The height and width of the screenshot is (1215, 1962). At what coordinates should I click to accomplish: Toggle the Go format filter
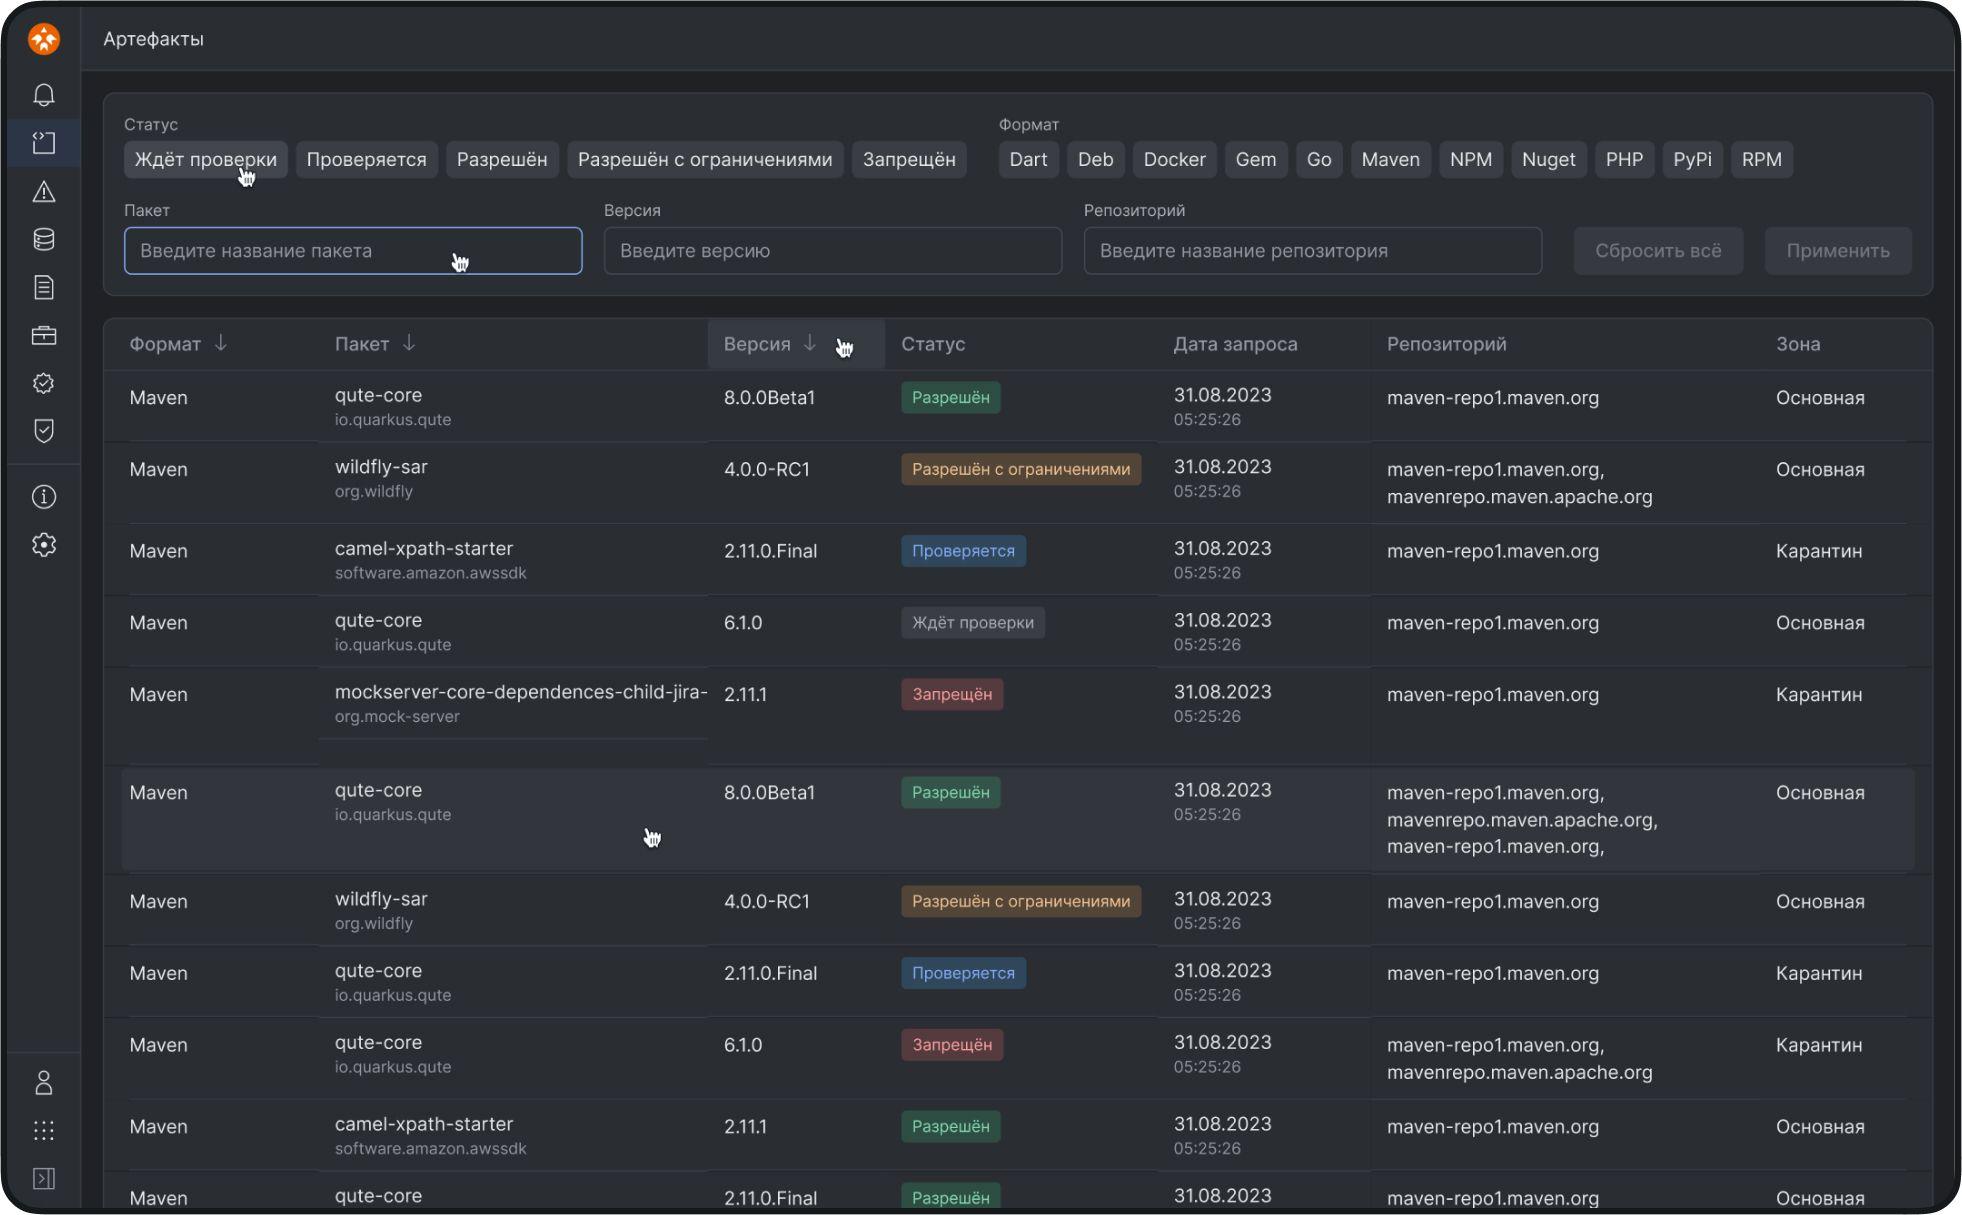[1319, 160]
